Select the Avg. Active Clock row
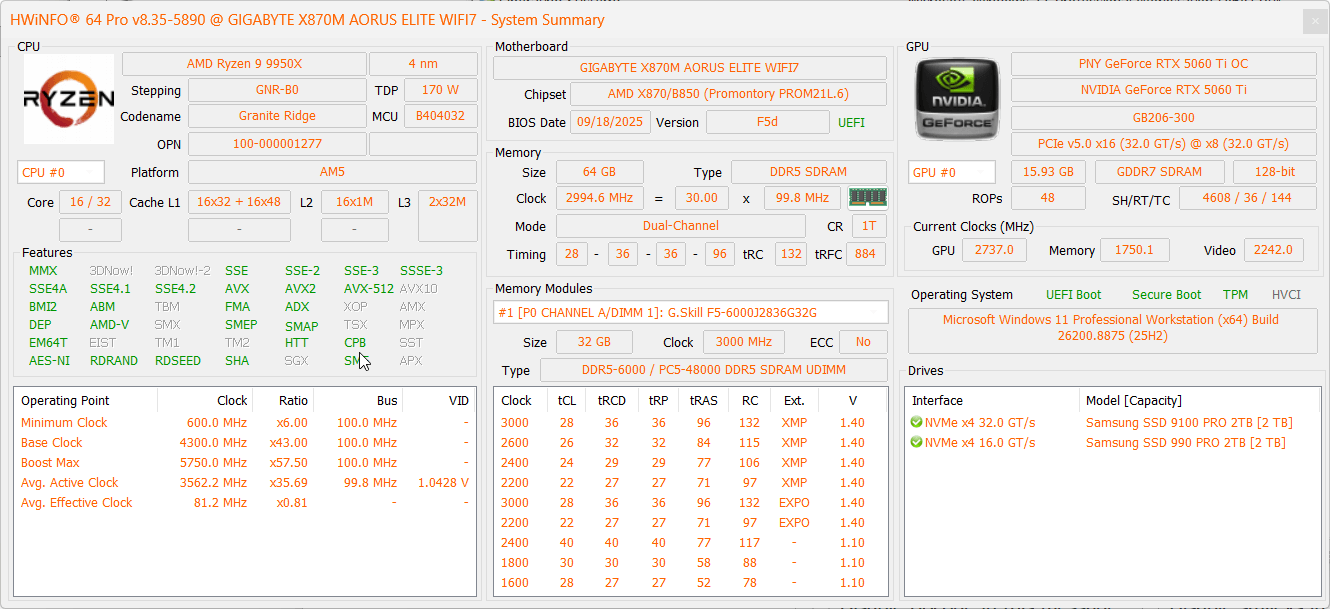 [x=245, y=482]
